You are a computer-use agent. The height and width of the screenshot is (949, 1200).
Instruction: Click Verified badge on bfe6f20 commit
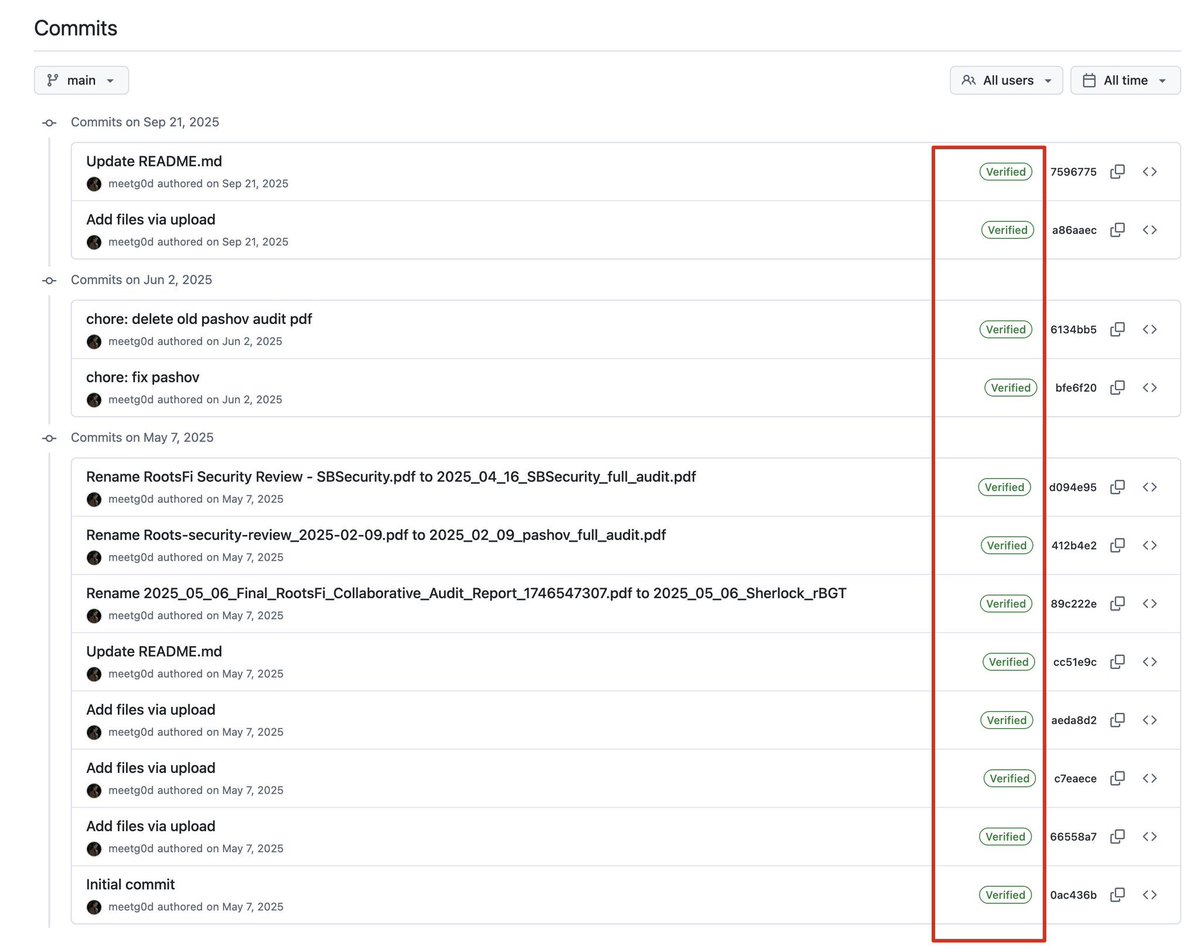pyautogui.click(x=1010, y=387)
